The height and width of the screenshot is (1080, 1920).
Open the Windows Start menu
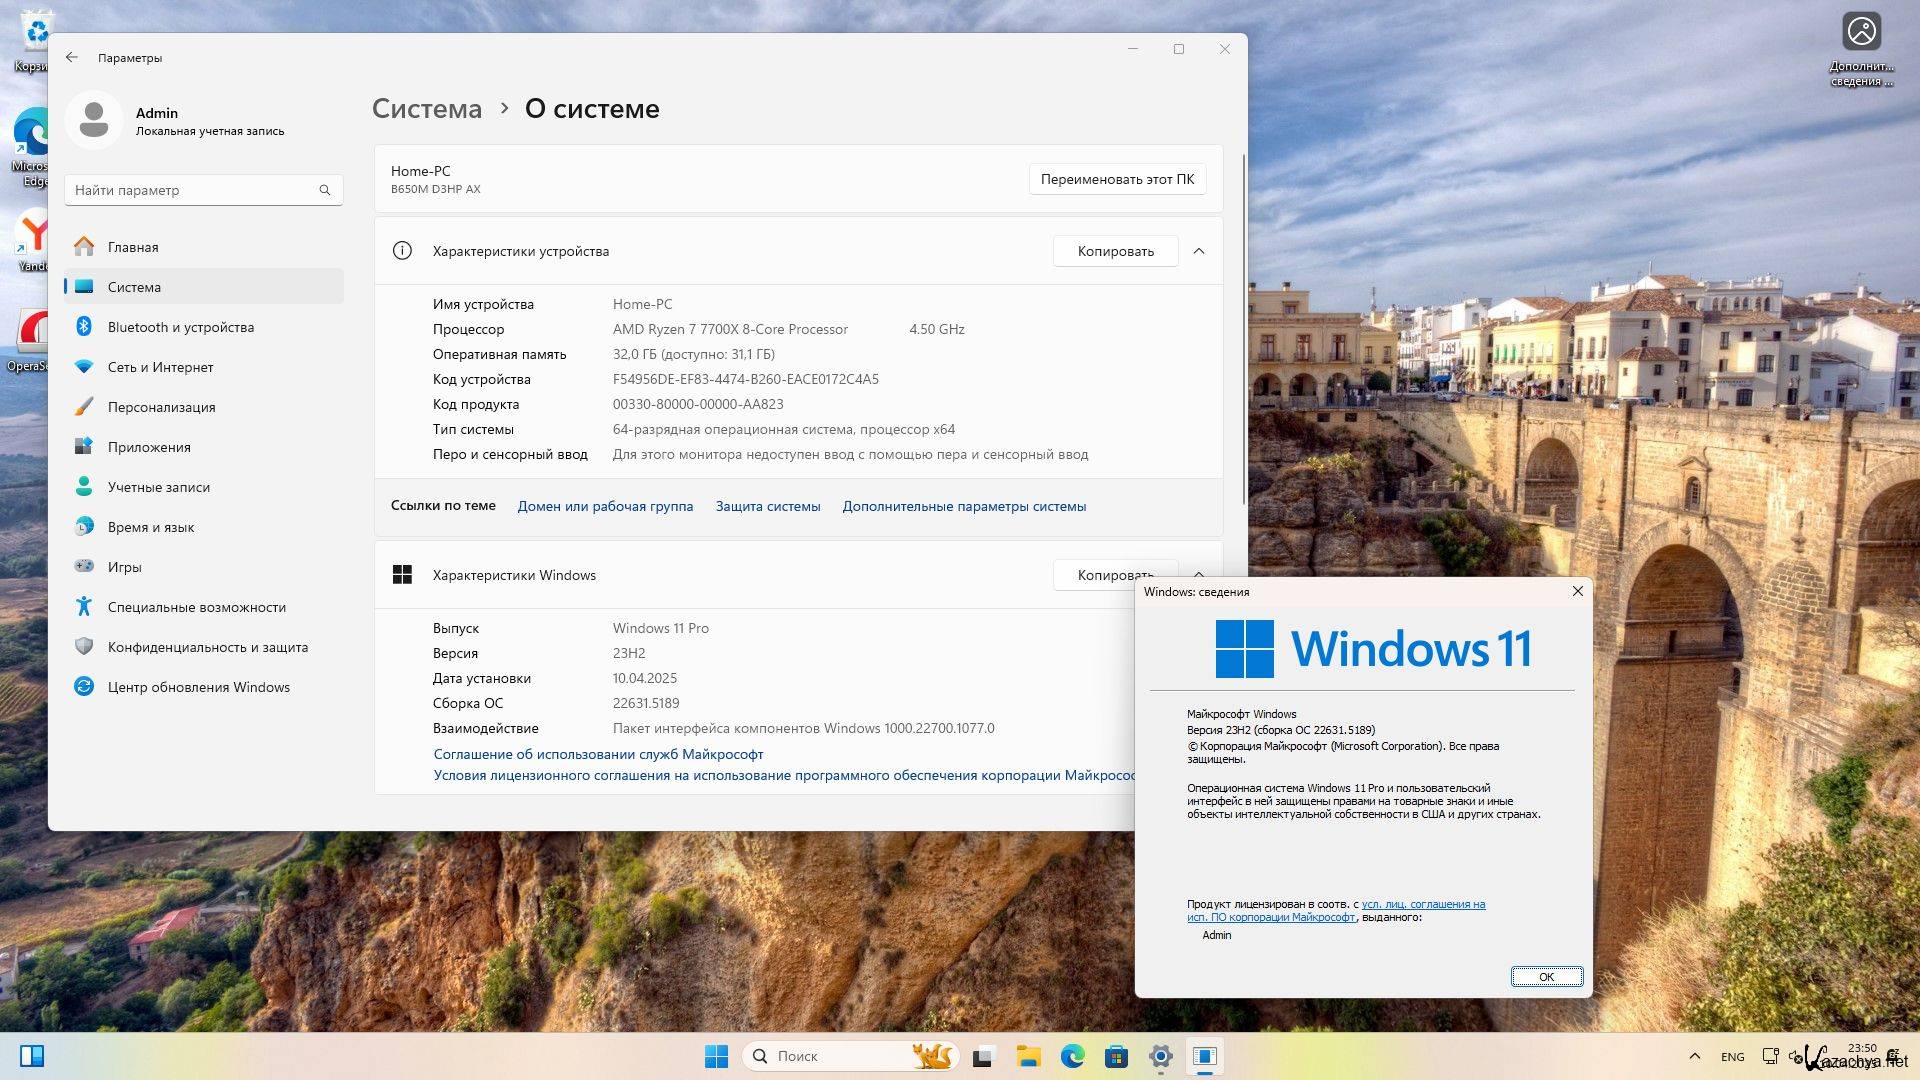pos(716,1056)
